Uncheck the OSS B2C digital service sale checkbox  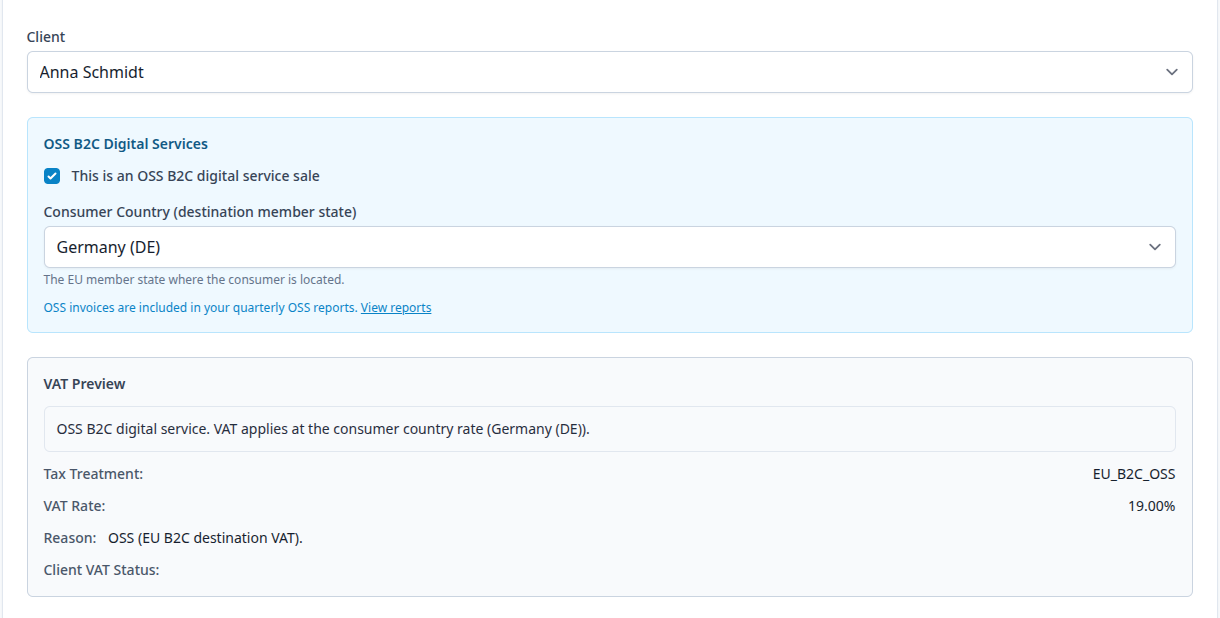tap(52, 176)
